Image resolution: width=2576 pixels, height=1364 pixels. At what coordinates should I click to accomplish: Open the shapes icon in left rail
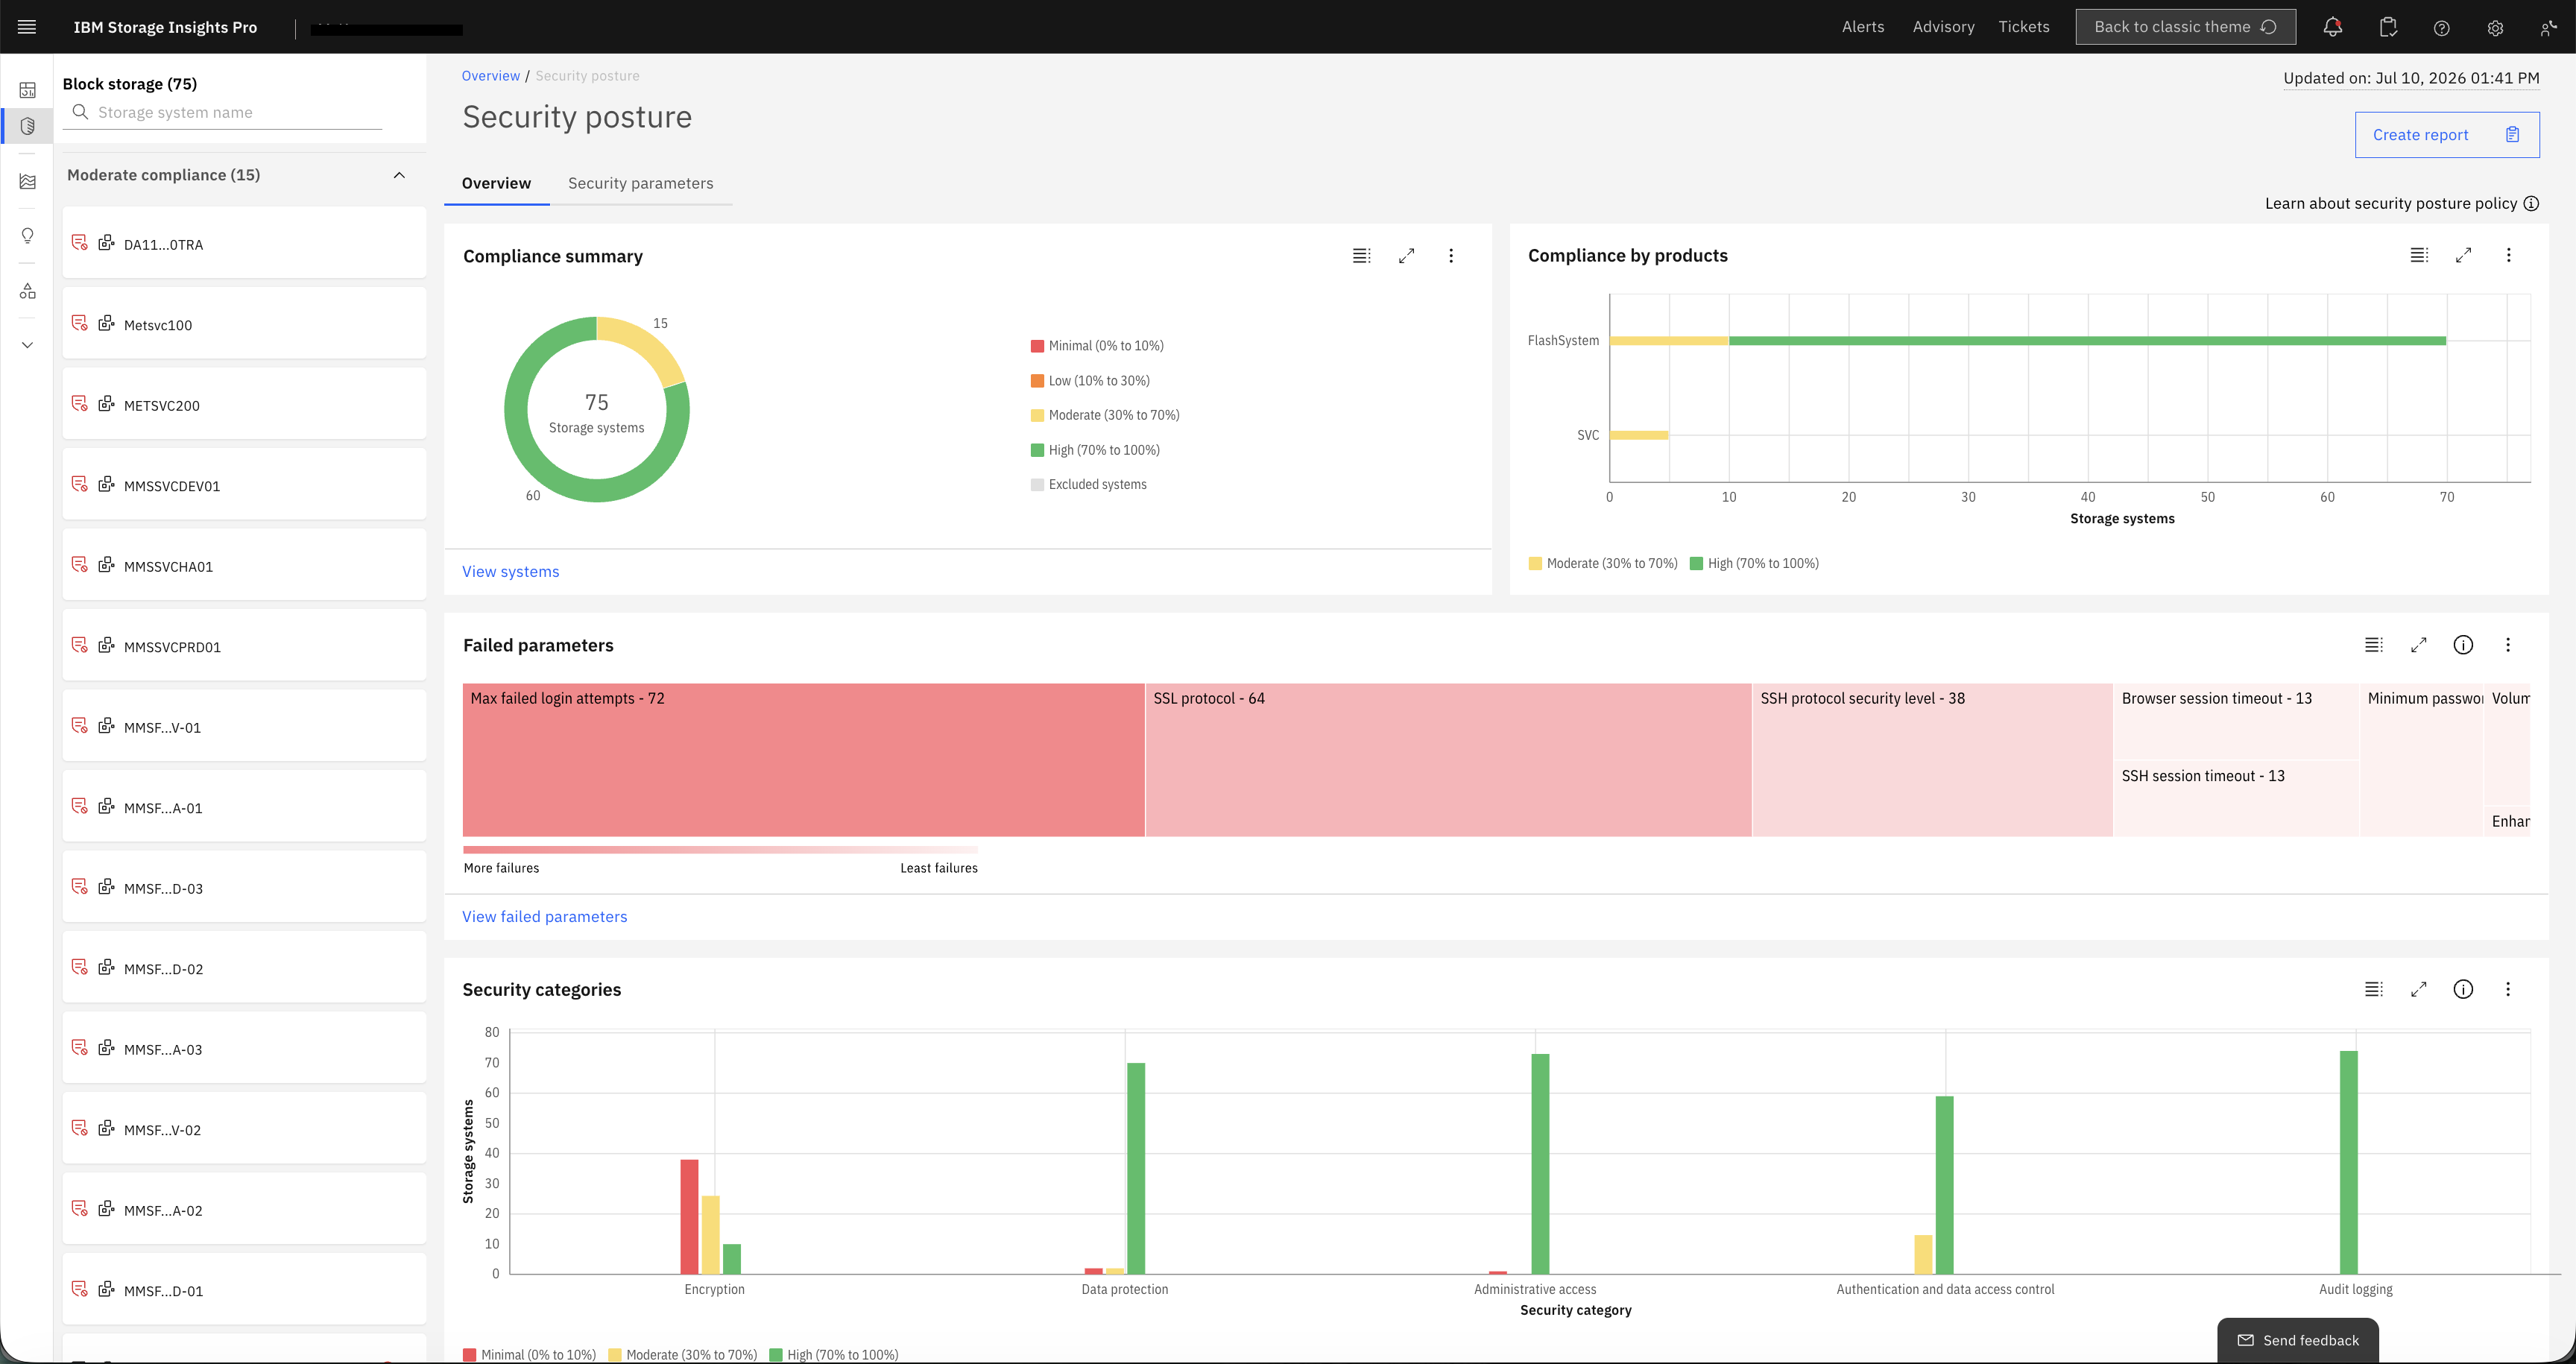coord(28,291)
